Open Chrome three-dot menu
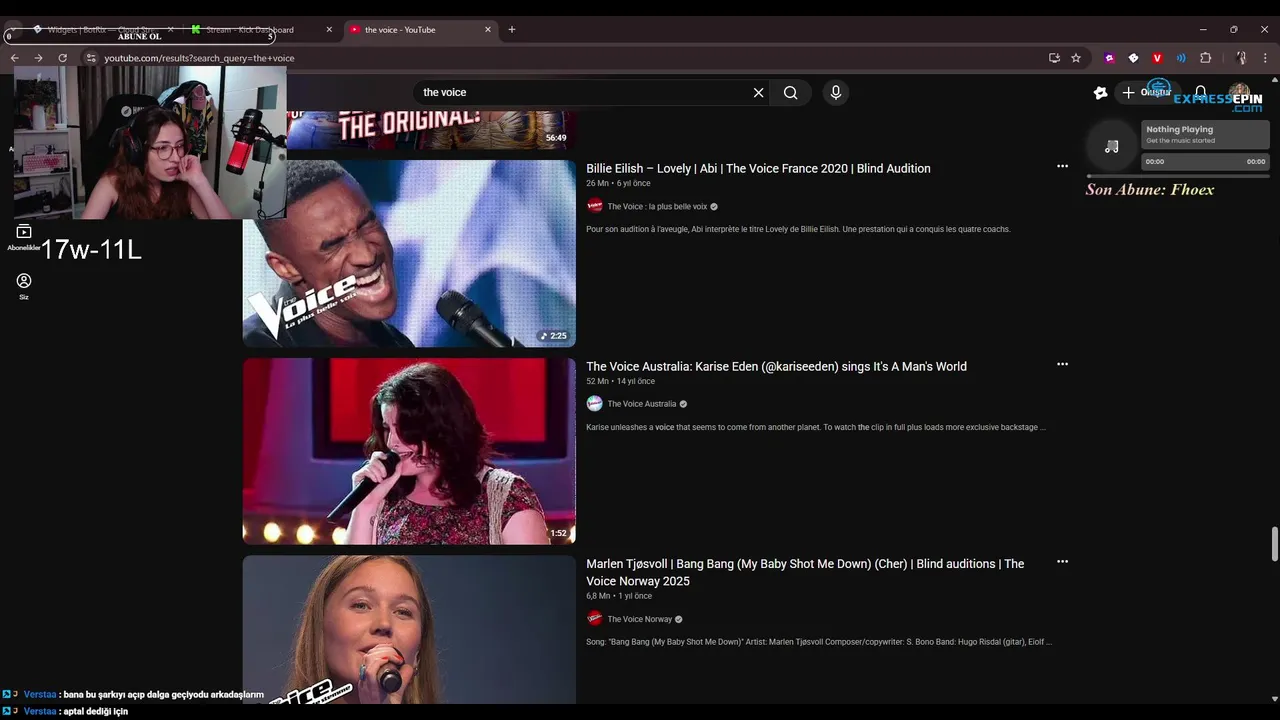 click(1265, 58)
